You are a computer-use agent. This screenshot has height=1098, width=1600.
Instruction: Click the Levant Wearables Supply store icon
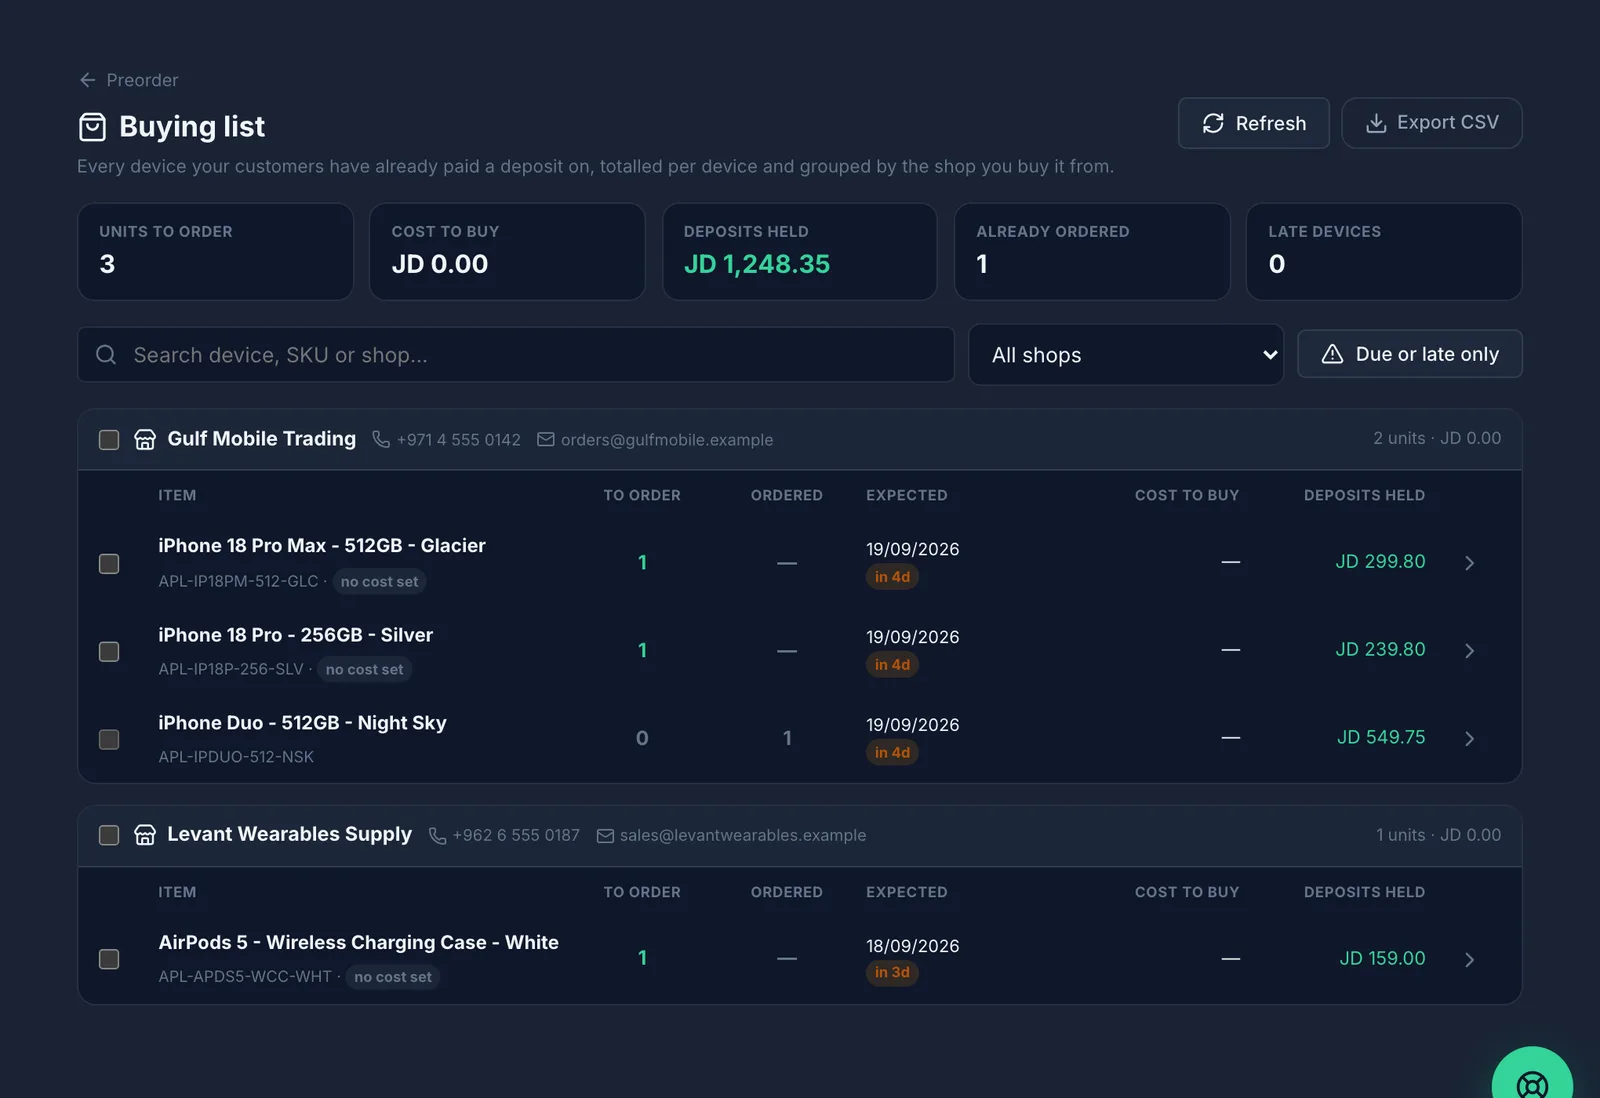pos(145,835)
